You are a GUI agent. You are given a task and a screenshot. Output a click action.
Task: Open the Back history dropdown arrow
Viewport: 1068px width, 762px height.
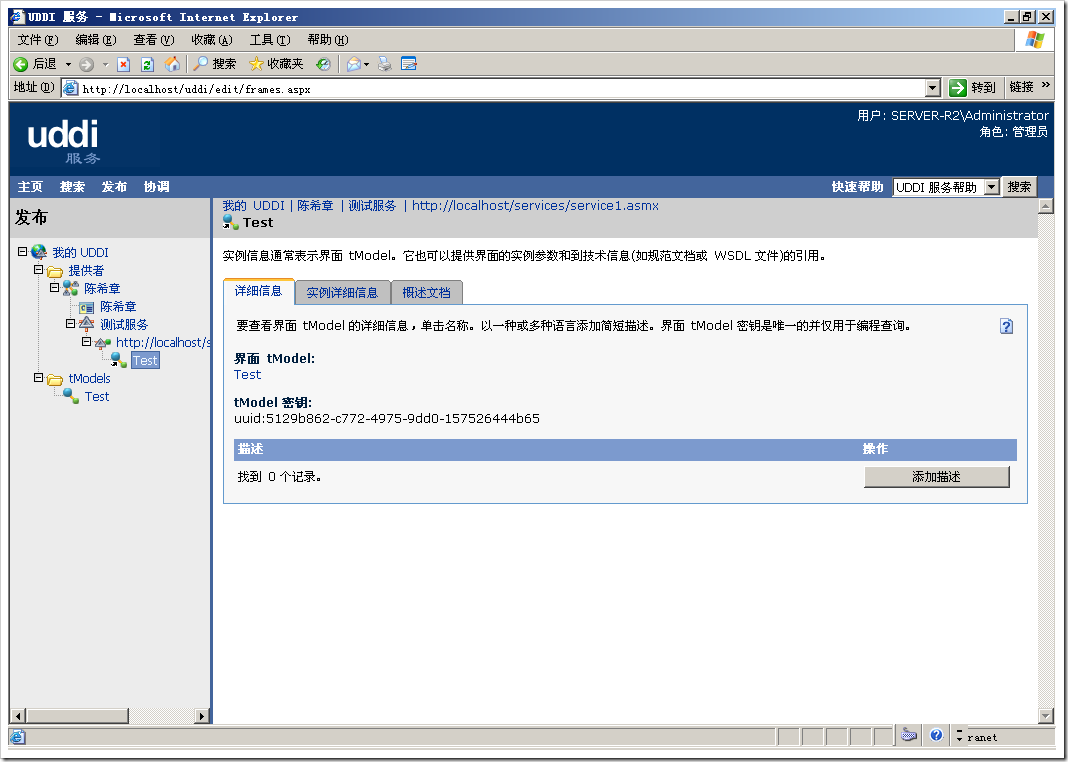68,64
